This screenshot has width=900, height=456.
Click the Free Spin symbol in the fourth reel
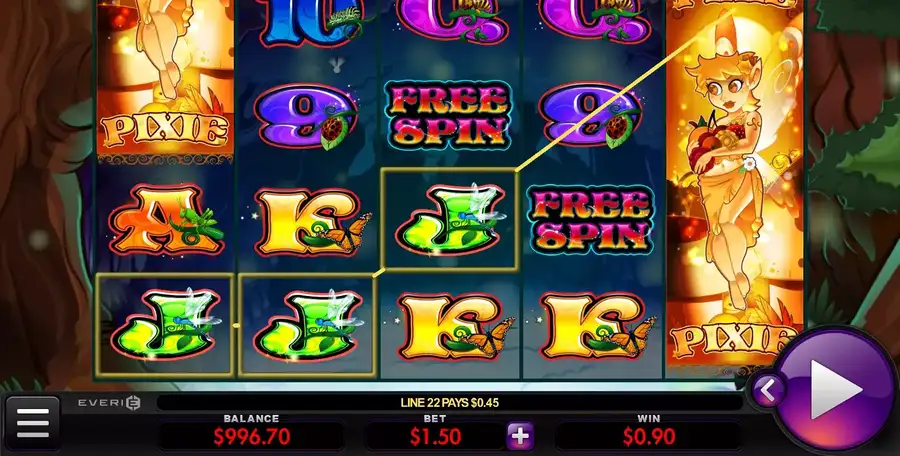point(591,220)
